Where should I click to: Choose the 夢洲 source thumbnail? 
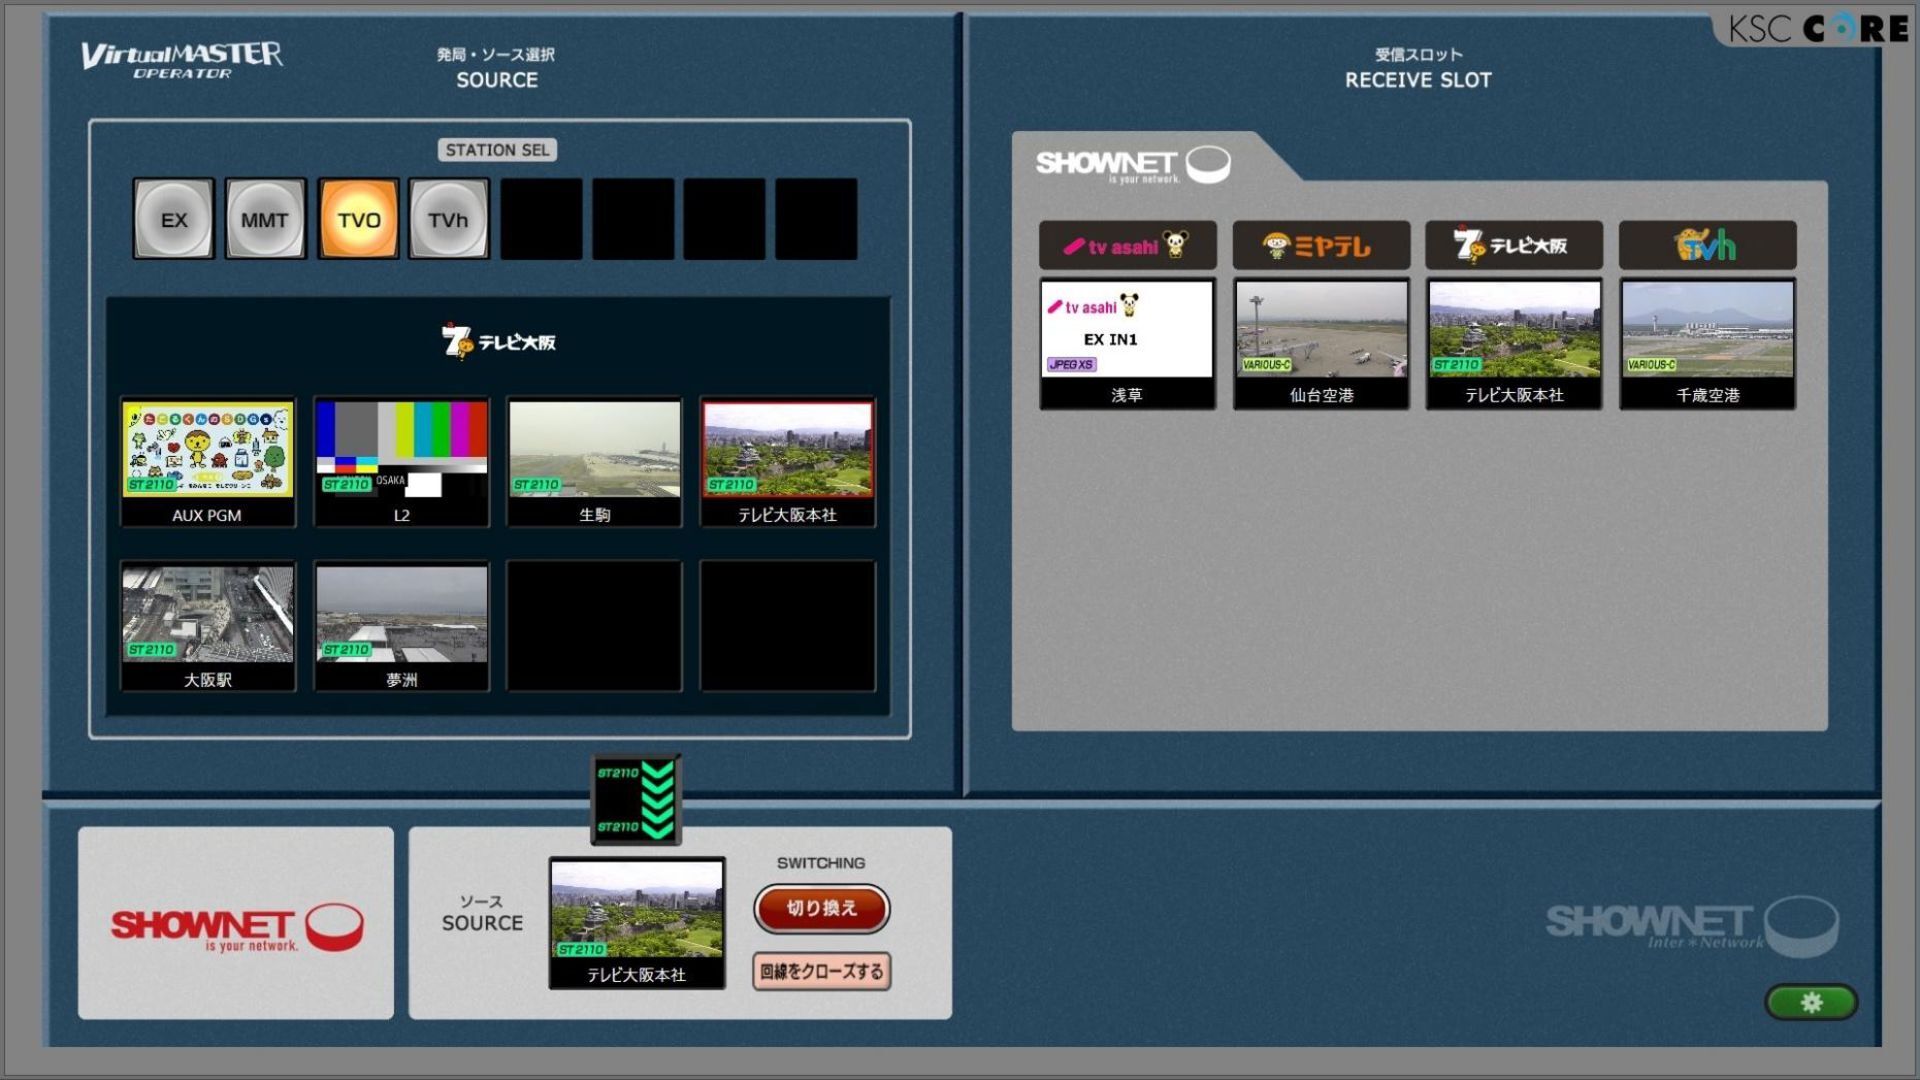(x=402, y=626)
